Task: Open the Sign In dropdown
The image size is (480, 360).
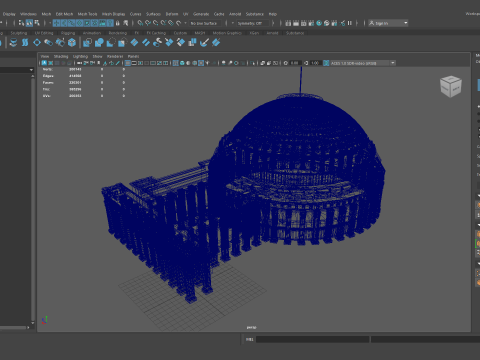Action: coord(388,23)
